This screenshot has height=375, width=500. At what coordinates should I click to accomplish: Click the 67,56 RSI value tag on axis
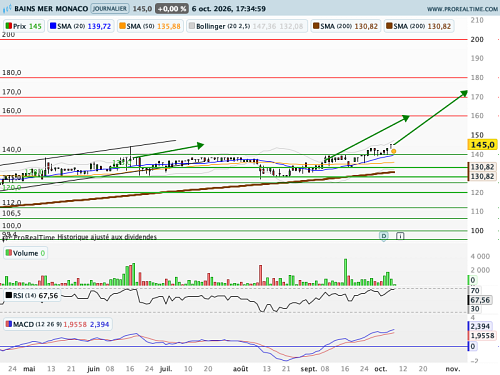tap(480, 300)
